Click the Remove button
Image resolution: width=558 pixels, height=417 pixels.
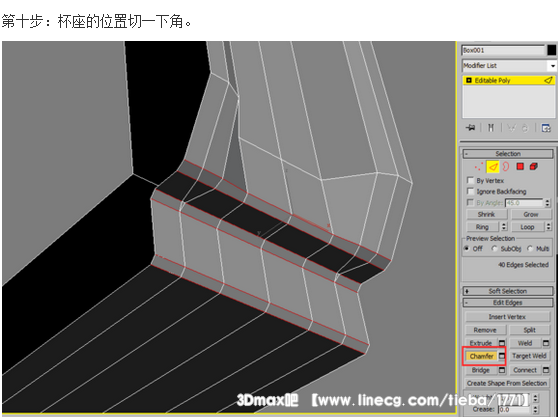pos(485,330)
